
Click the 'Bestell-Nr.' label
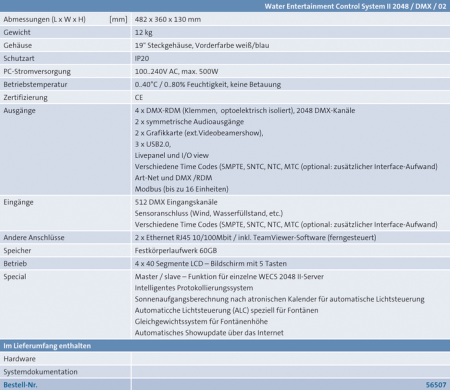coord(20,385)
